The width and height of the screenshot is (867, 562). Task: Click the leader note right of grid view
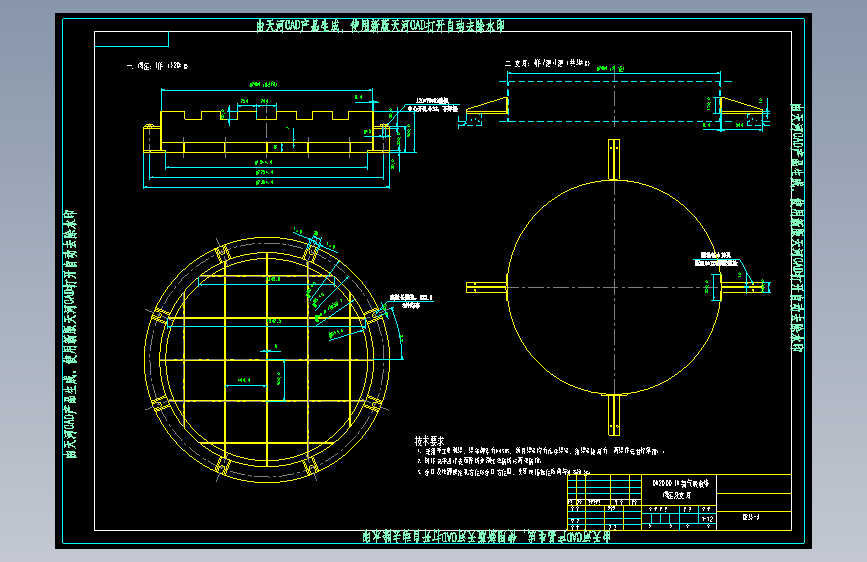(x=411, y=301)
